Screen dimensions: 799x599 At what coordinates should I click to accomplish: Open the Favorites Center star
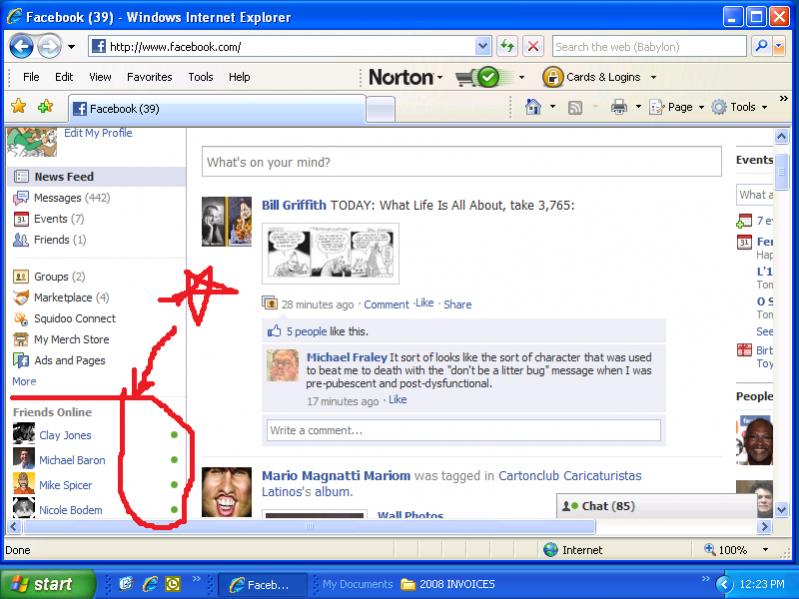(18, 106)
